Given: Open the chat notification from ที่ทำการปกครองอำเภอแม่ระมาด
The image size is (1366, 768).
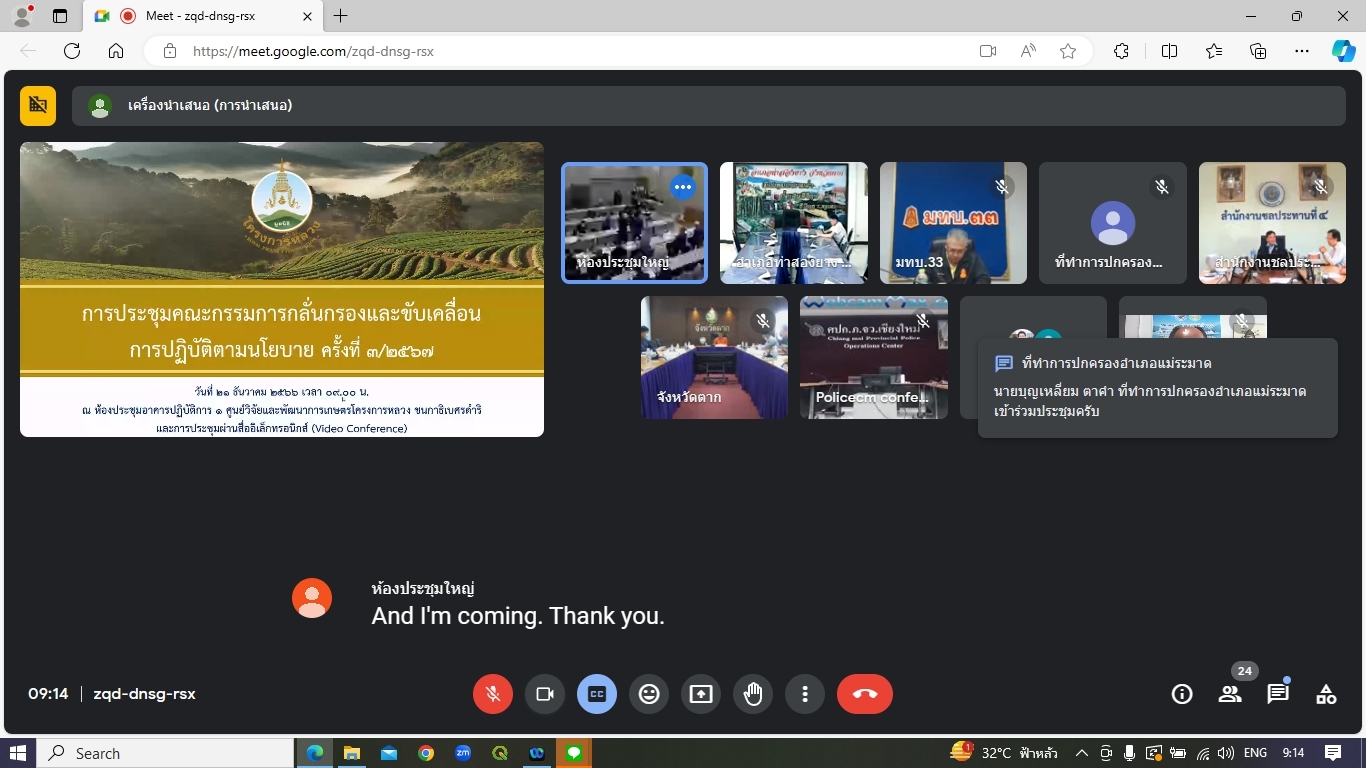Looking at the screenshot, I should pos(1158,388).
